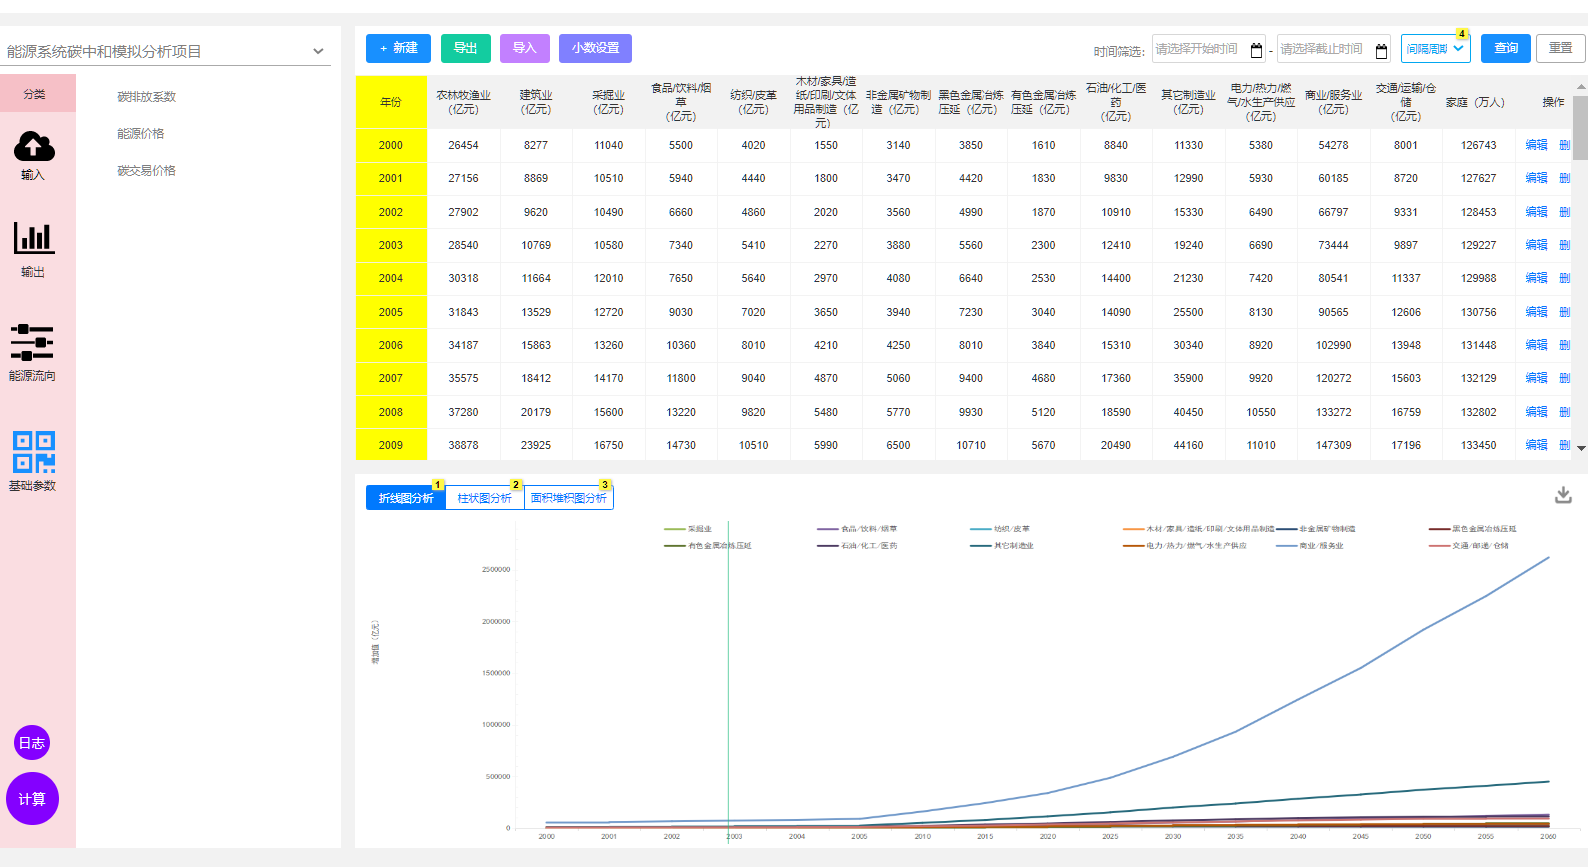Open the 间隔周期 interval dropdown
This screenshot has height=867, width=1588.
(x=1435, y=48)
